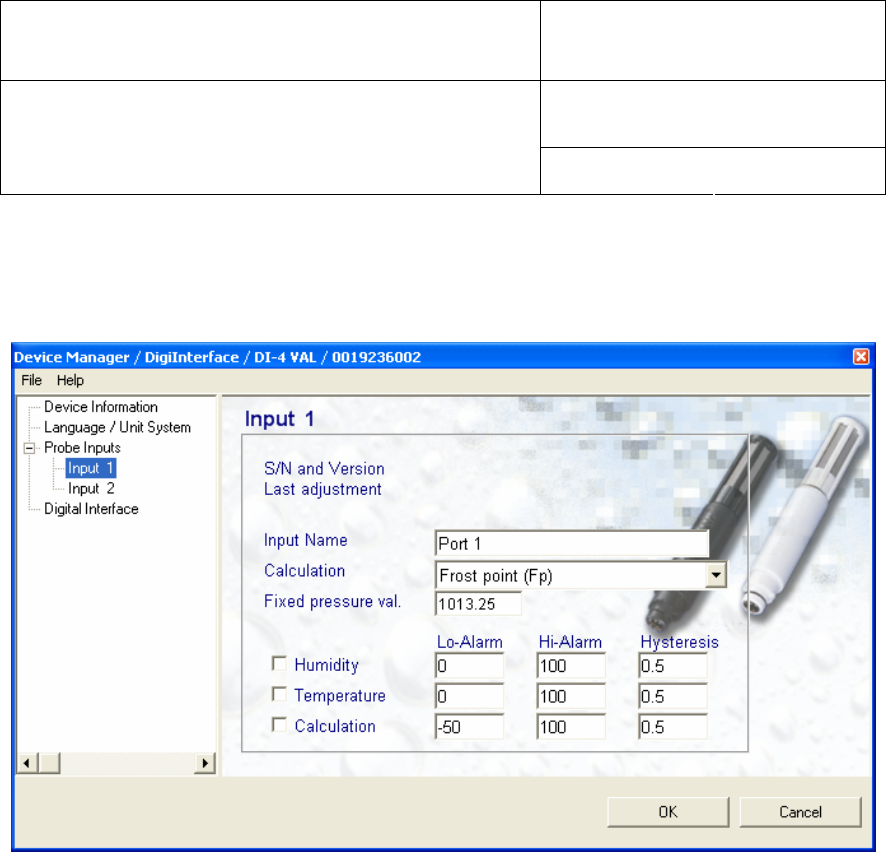Select Language / Unit System tree item
The height and width of the screenshot is (852, 886).
(117, 427)
